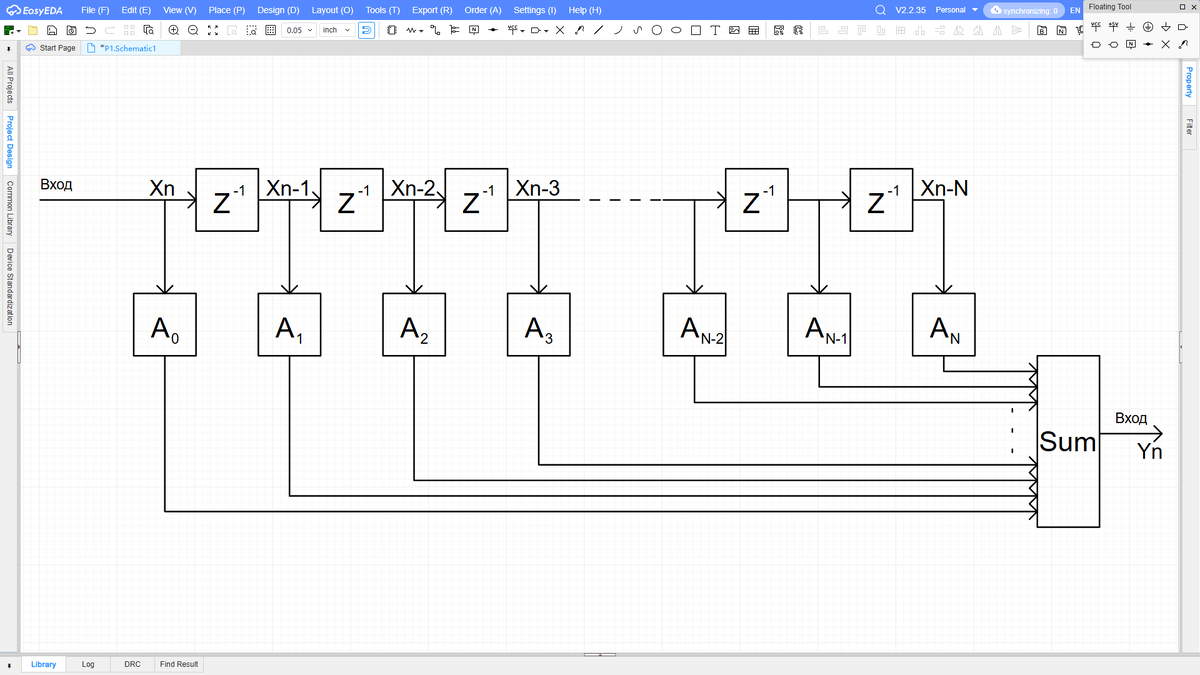This screenshot has width=1200, height=675.
Task: Select the place component chip icon
Action: tap(391, 30)
